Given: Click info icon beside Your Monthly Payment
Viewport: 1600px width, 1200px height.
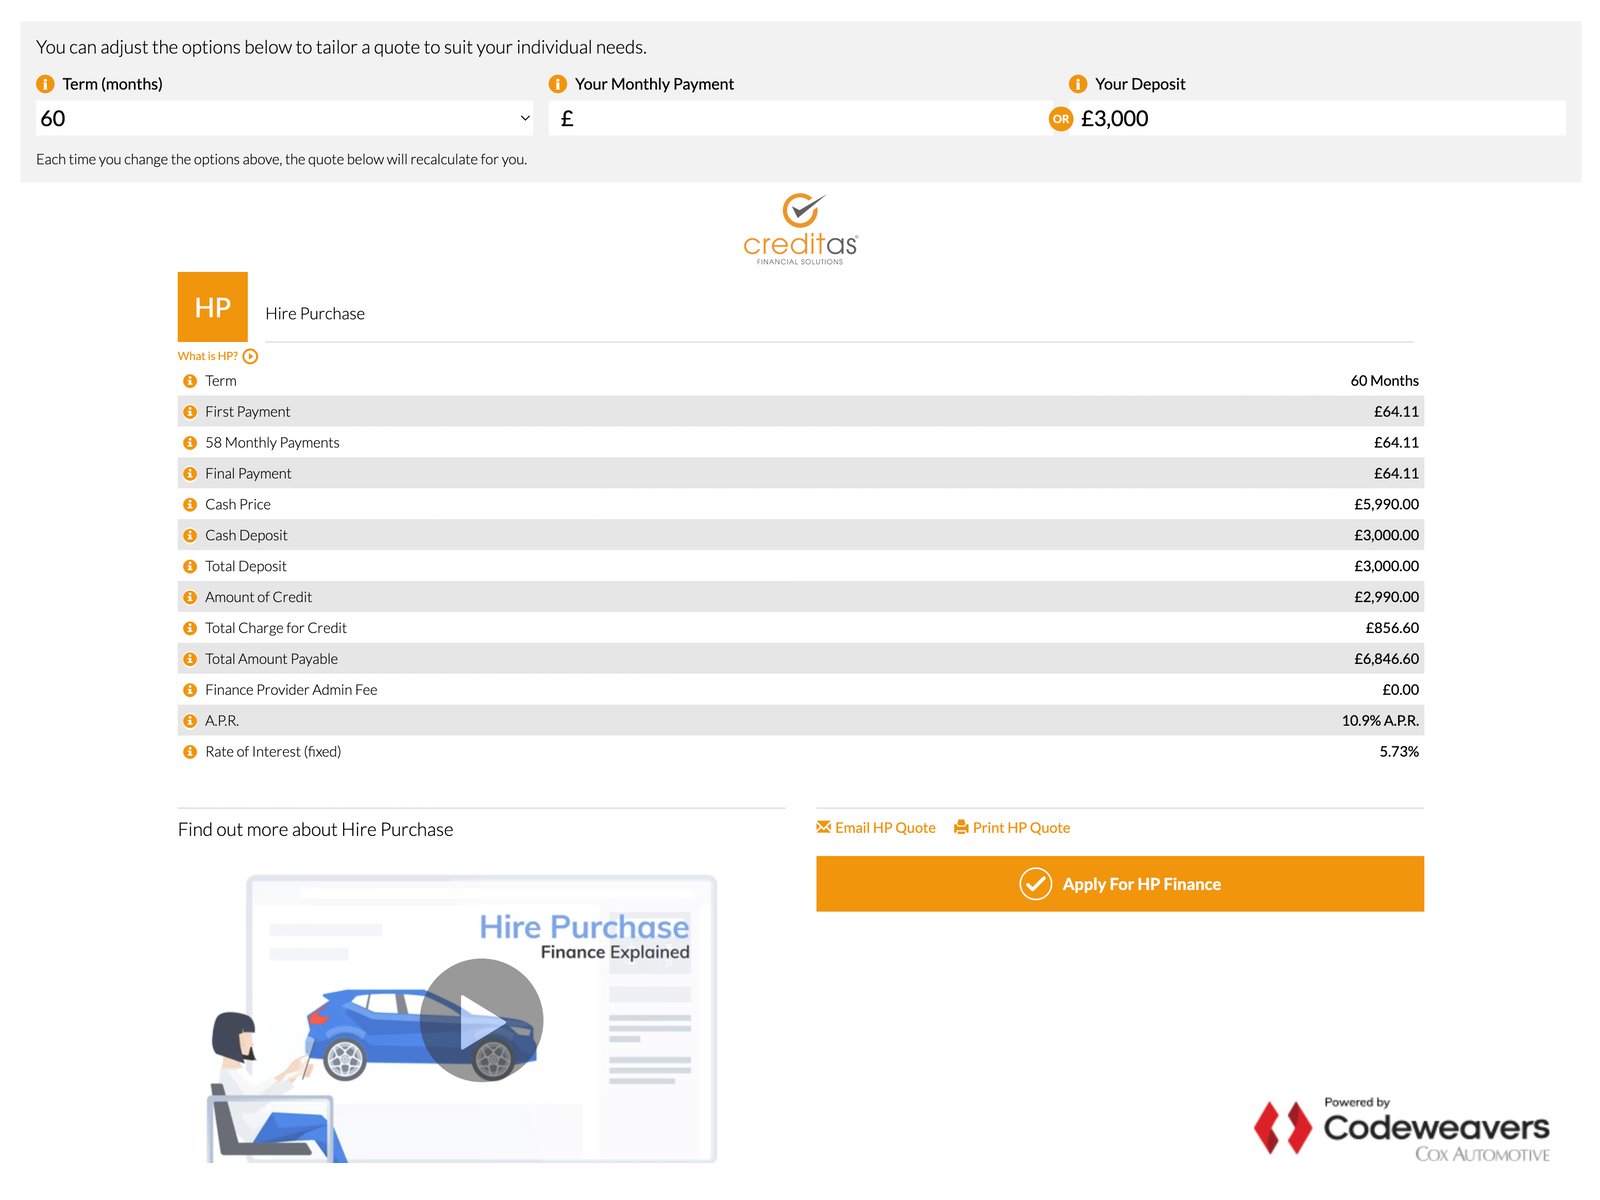Looking at the screenshot, I should click(558, 84).
